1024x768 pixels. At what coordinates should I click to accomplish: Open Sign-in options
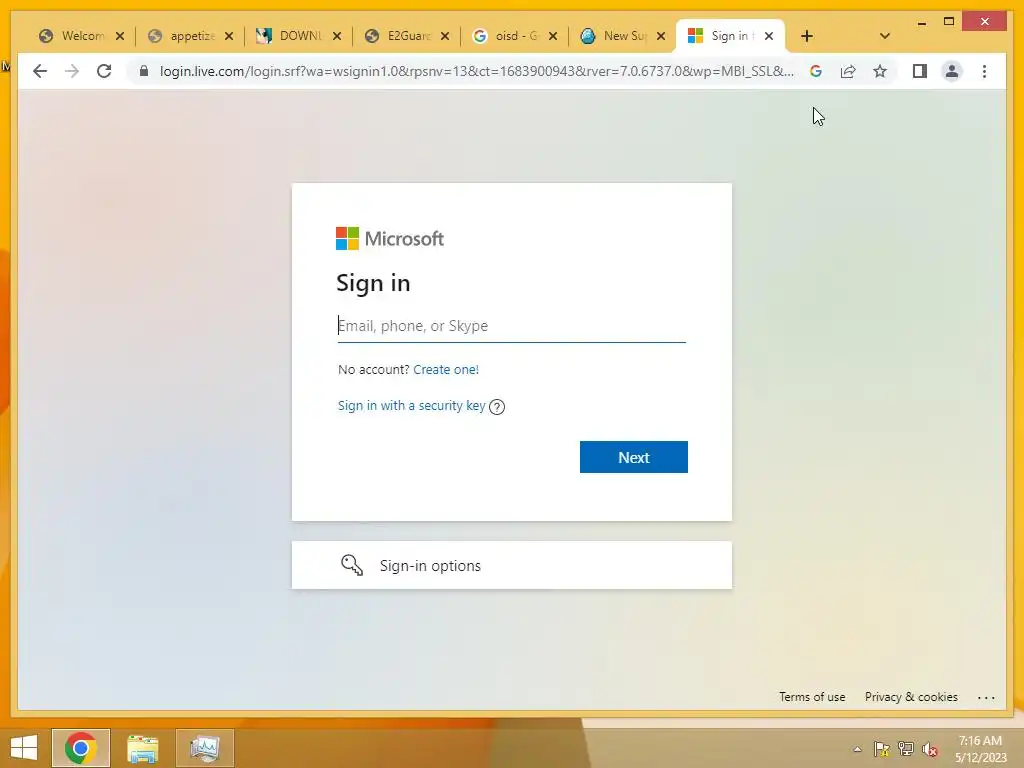pyautogui.click(x=511, y=565)
